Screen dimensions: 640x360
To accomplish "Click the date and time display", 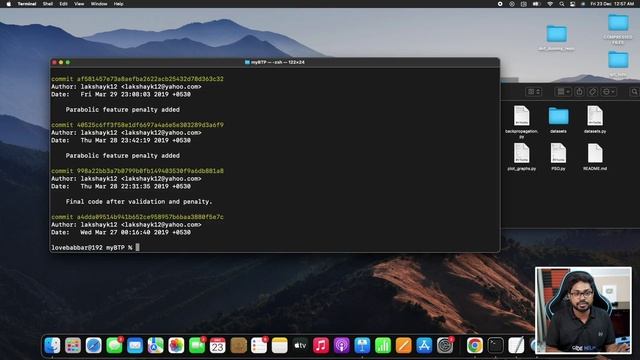I will [612, 4].
